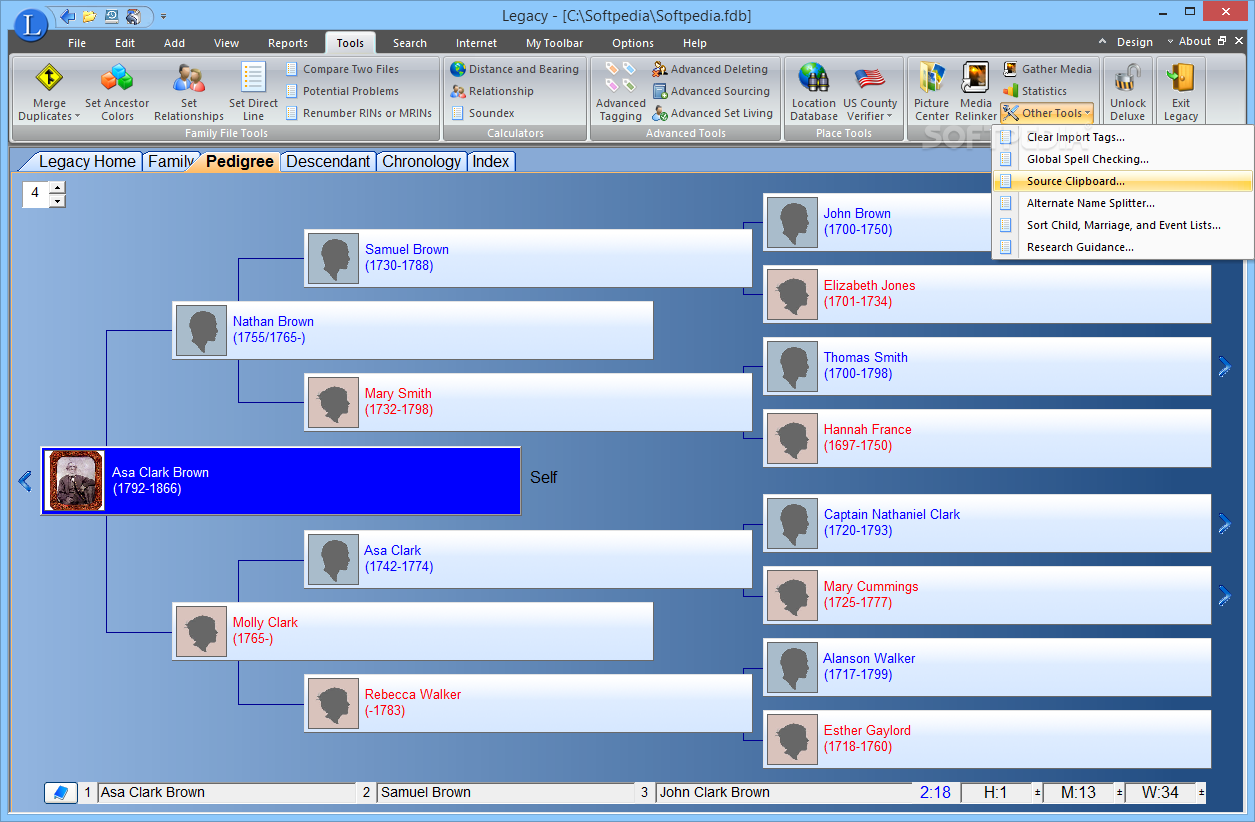Launch the Media Relinker
Viewport: 1255px width, 822px height.
point(975,92)
